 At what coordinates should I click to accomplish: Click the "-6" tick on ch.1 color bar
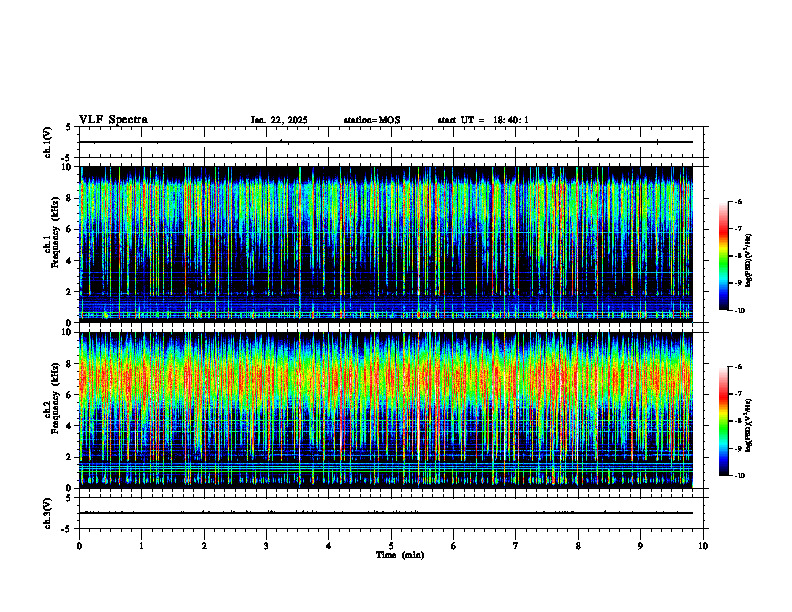coord(739,201)
